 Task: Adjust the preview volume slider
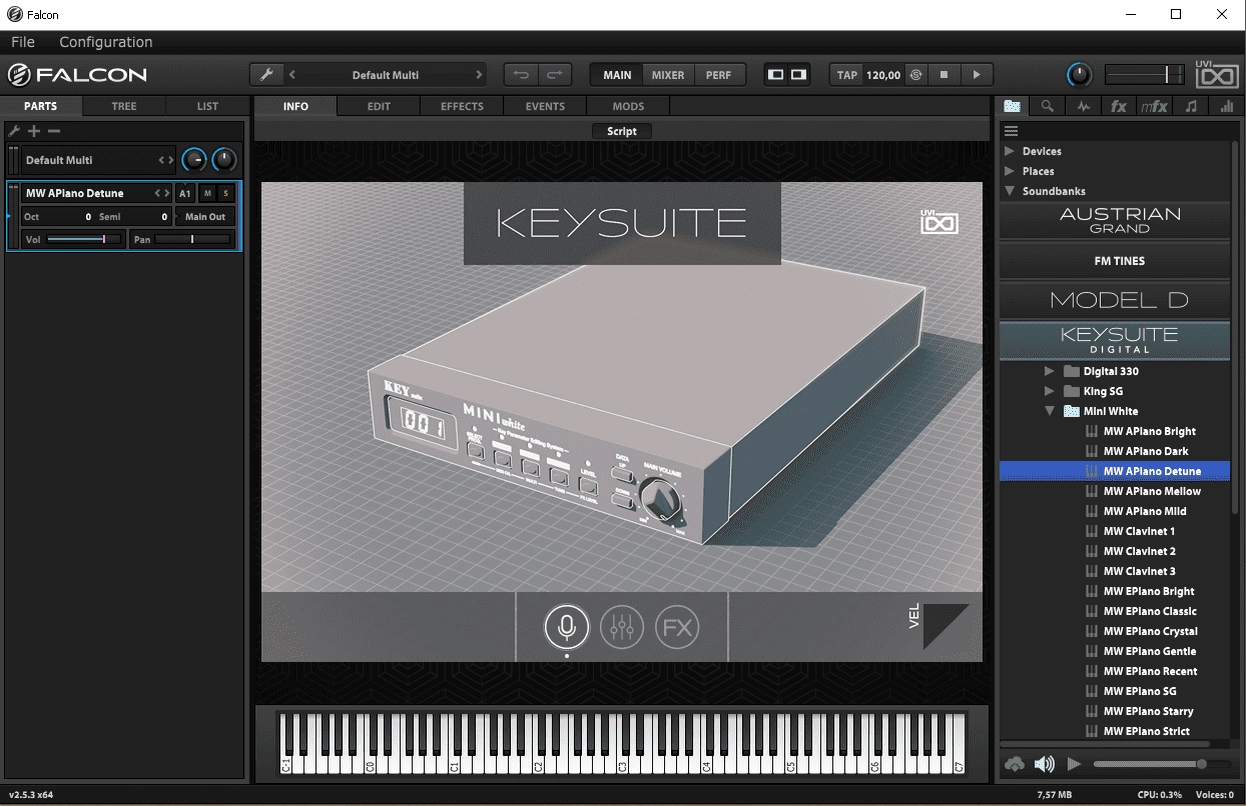(1163, 764)
